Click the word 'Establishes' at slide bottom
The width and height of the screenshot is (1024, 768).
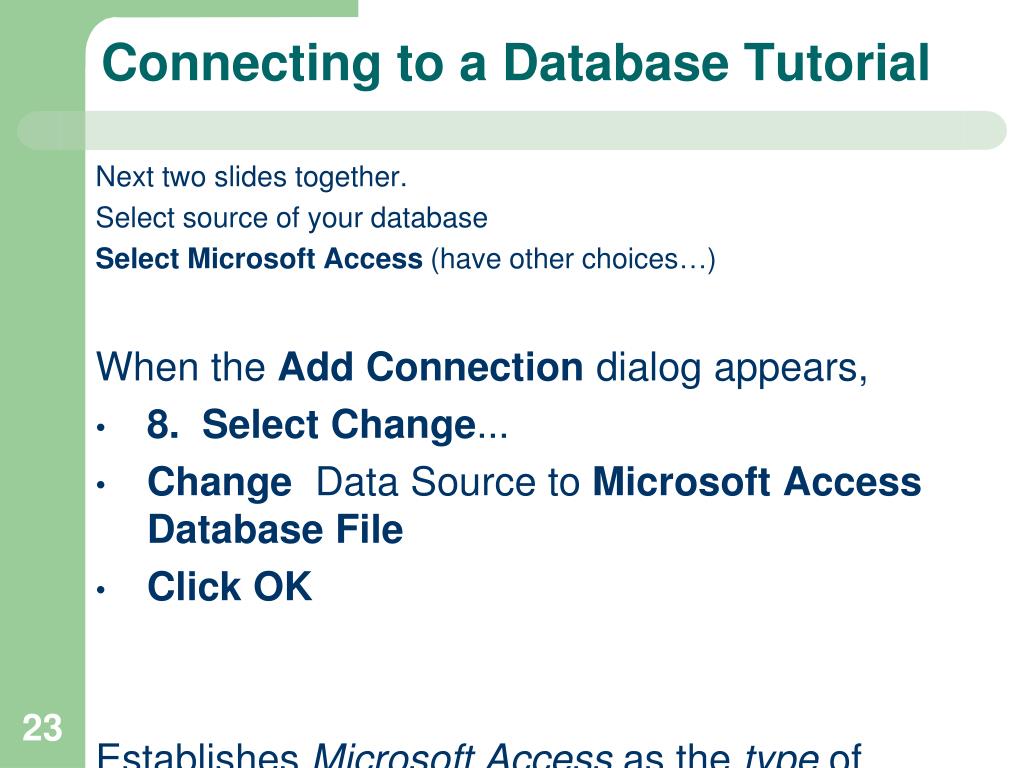(x=198, y=755)
